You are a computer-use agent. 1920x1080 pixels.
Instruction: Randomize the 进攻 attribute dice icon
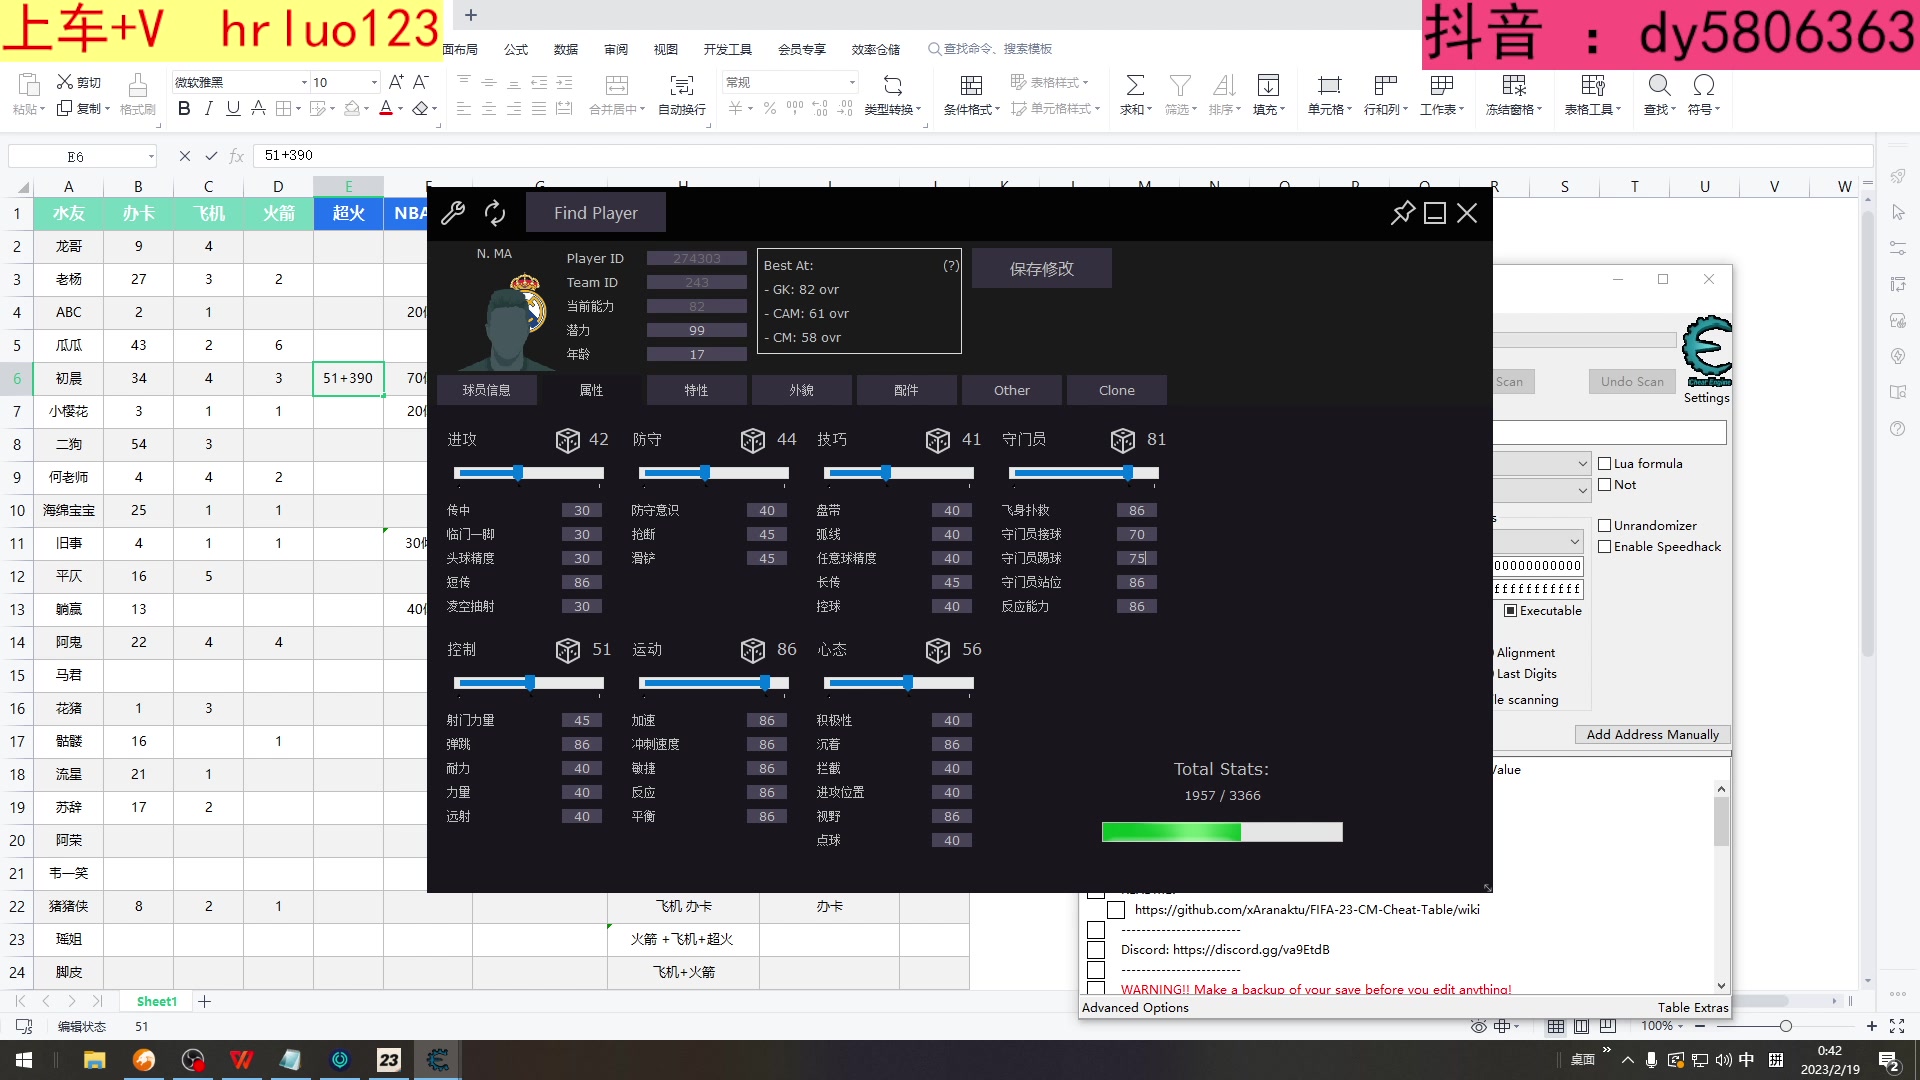(567, 440)
